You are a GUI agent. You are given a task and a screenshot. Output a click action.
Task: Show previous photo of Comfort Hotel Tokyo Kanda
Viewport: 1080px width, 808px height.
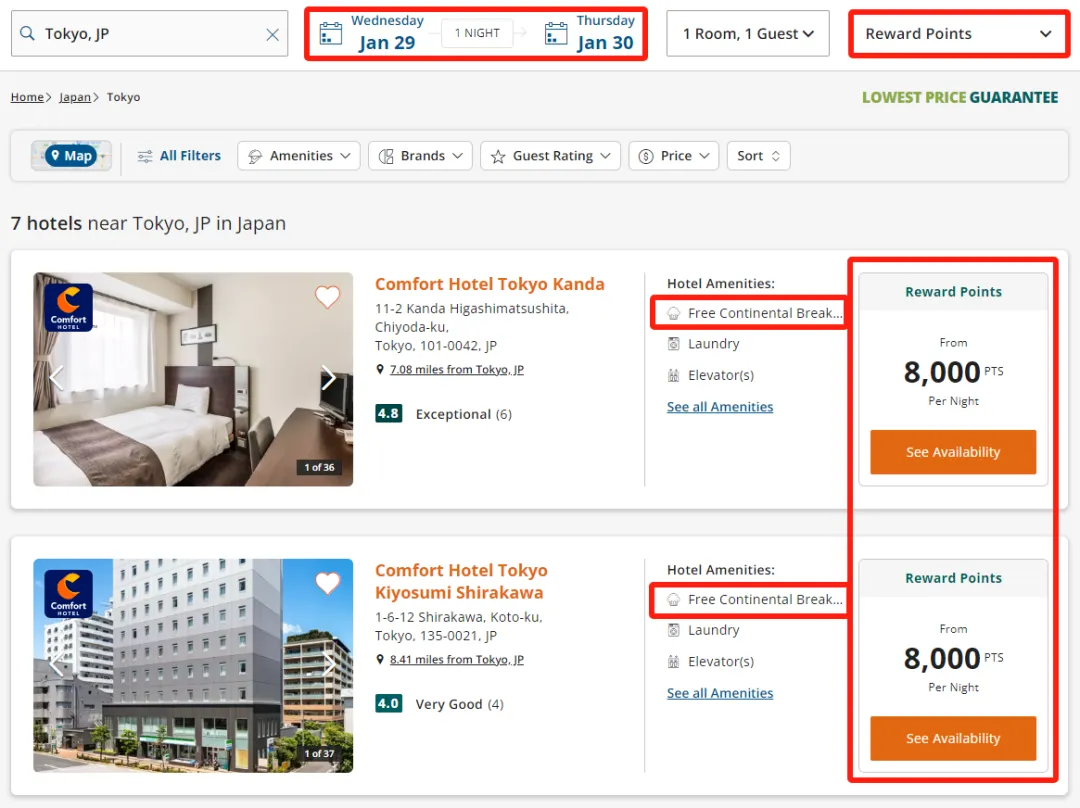[57, 378]
